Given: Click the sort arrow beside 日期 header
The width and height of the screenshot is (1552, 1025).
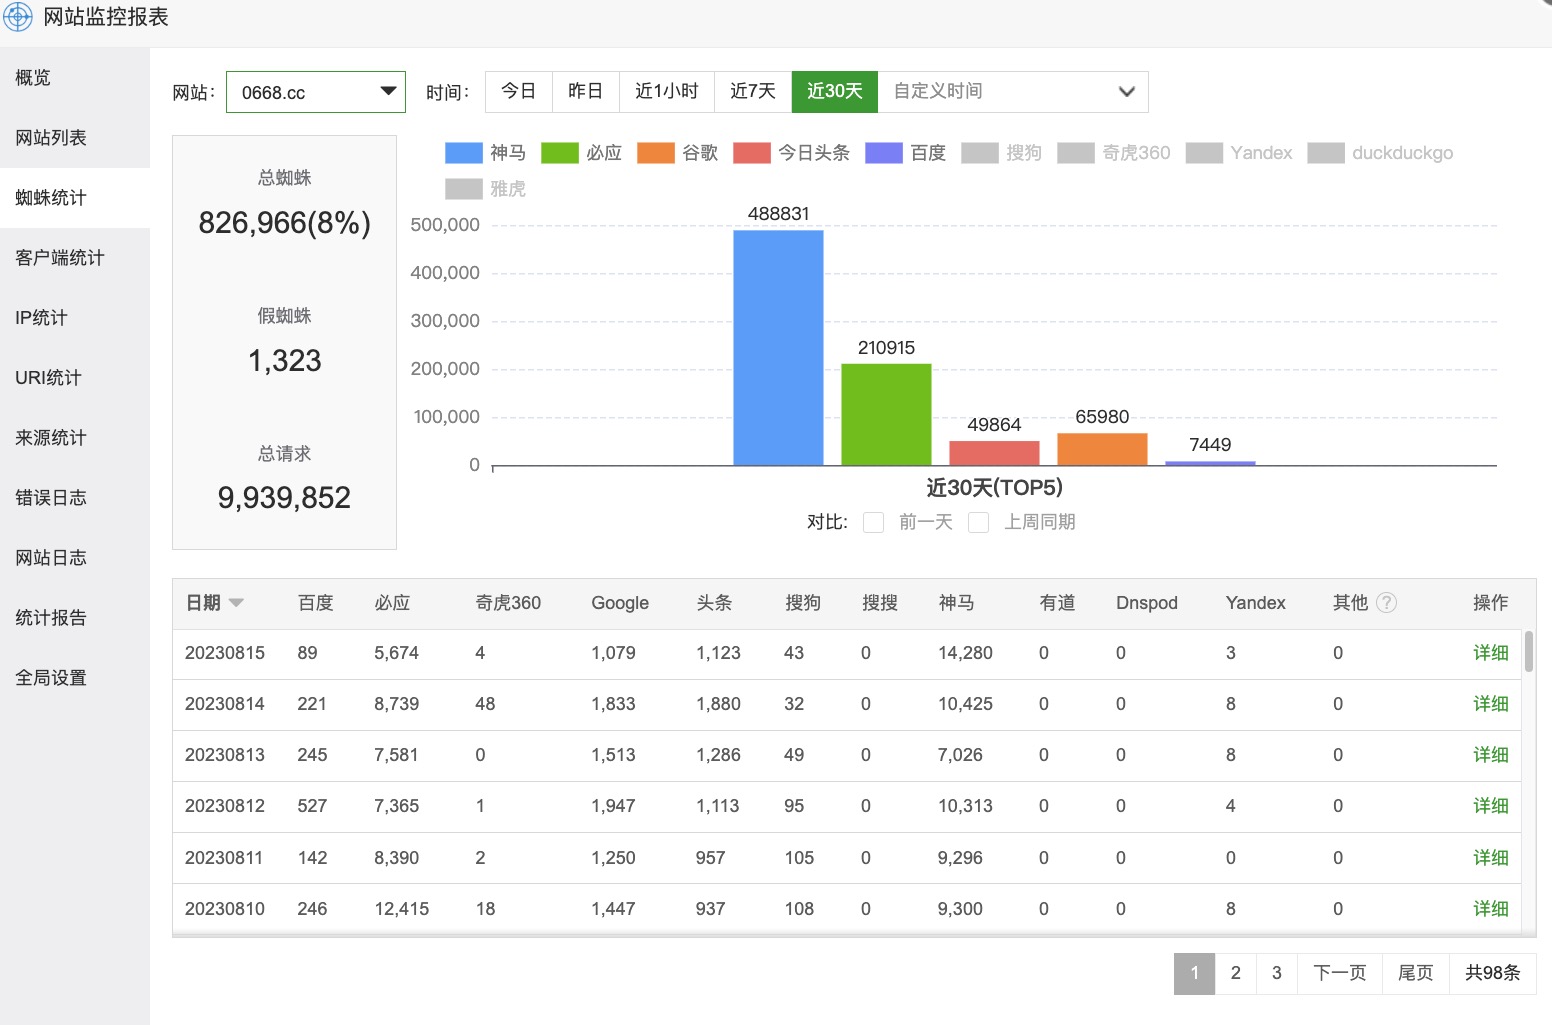Looking at the screenshot, I should click(x=236, y=603).
